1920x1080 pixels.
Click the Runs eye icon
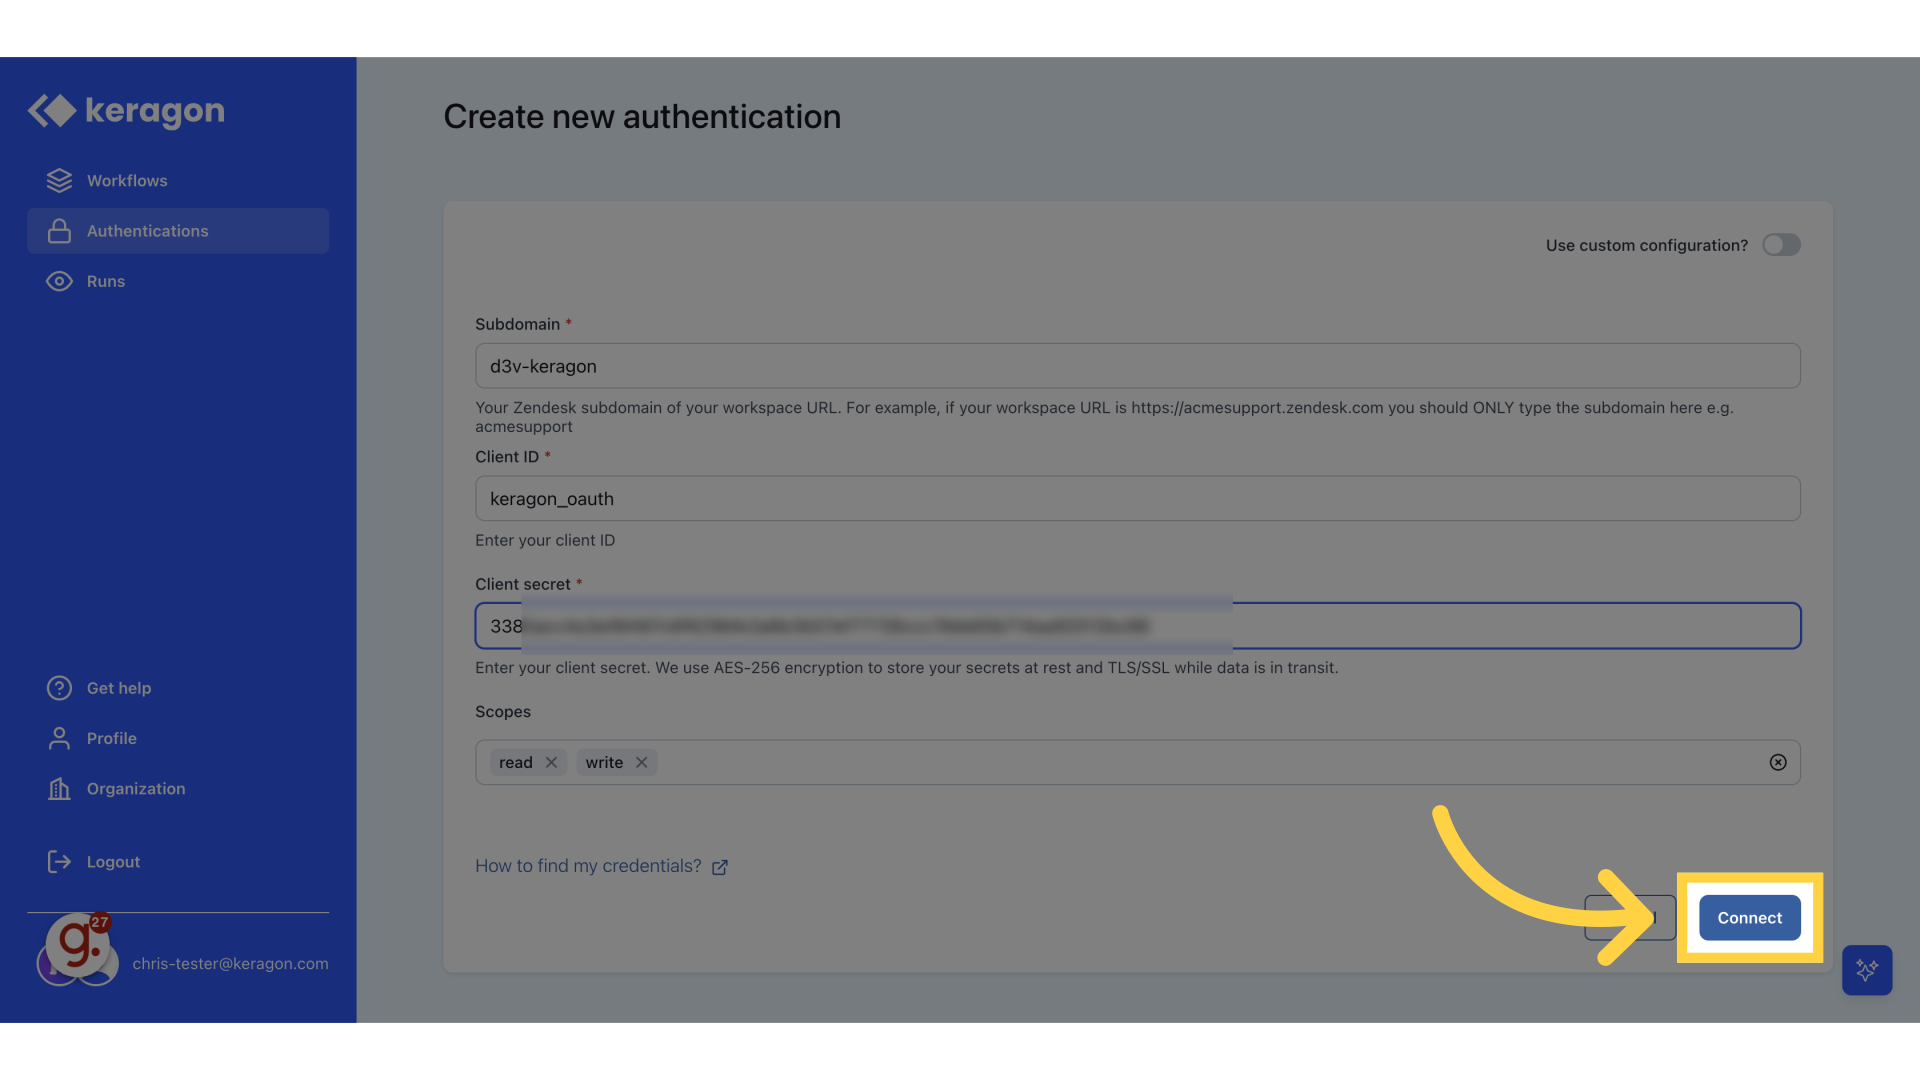59,281
